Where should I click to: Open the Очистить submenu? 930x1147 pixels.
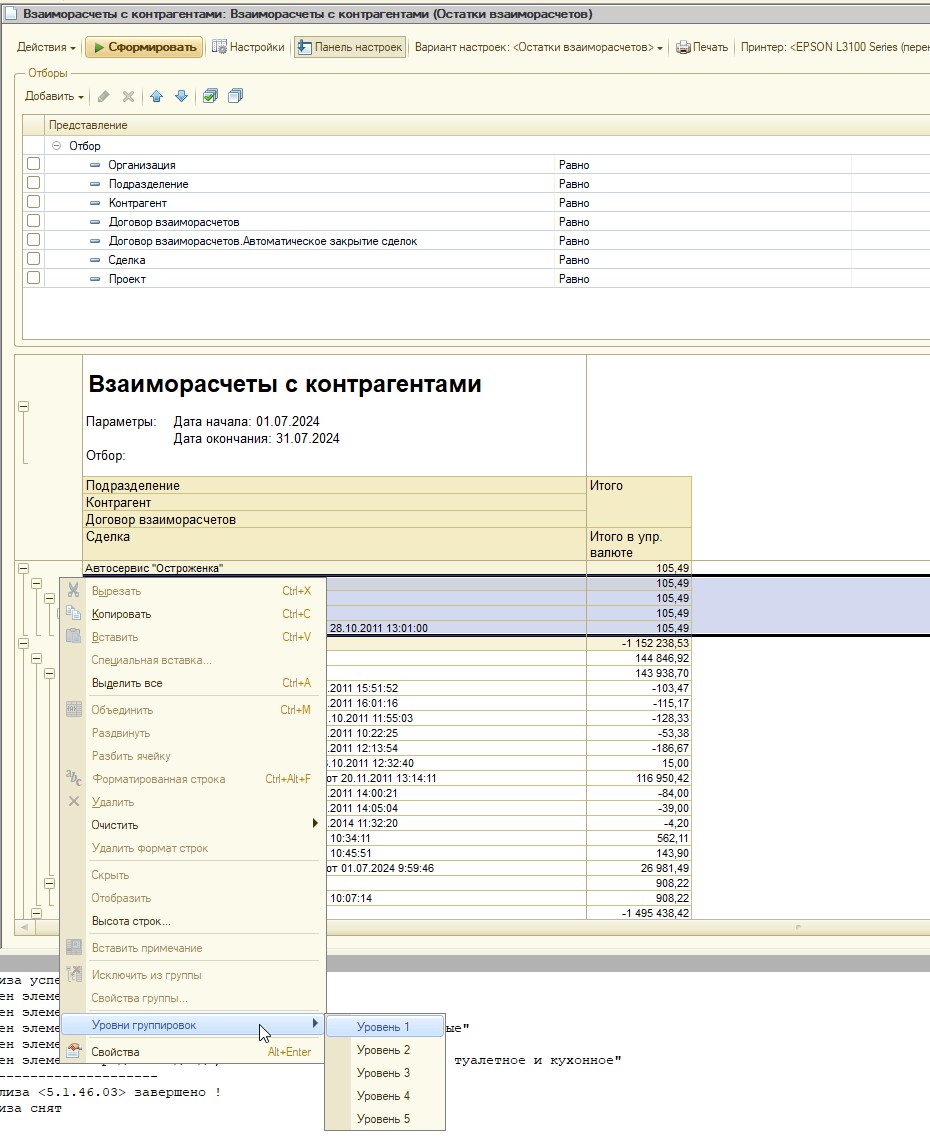tap(192, 824)
